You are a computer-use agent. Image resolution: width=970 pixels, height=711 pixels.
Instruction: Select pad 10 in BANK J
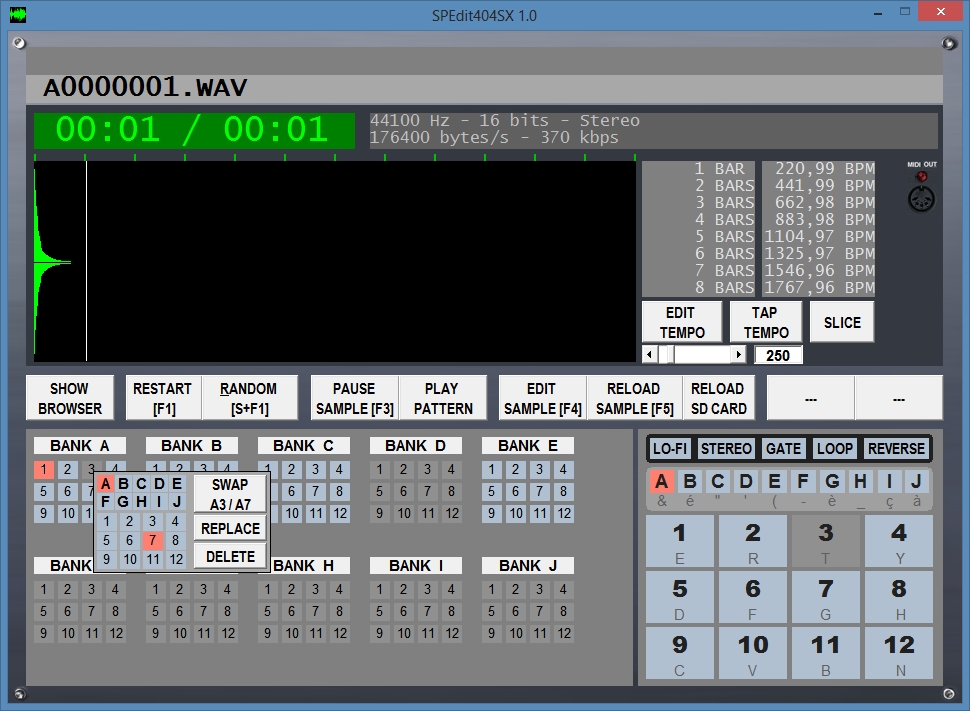515,633
